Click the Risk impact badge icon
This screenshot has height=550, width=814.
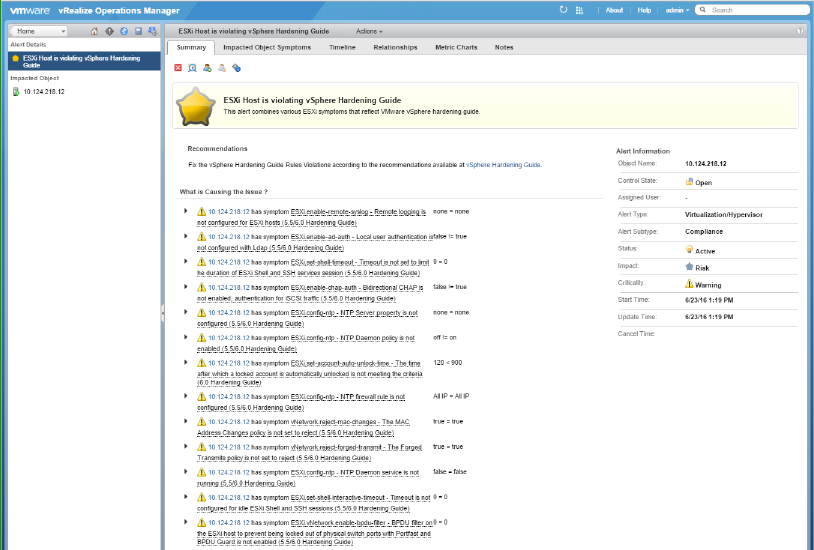tap(689, 266)
